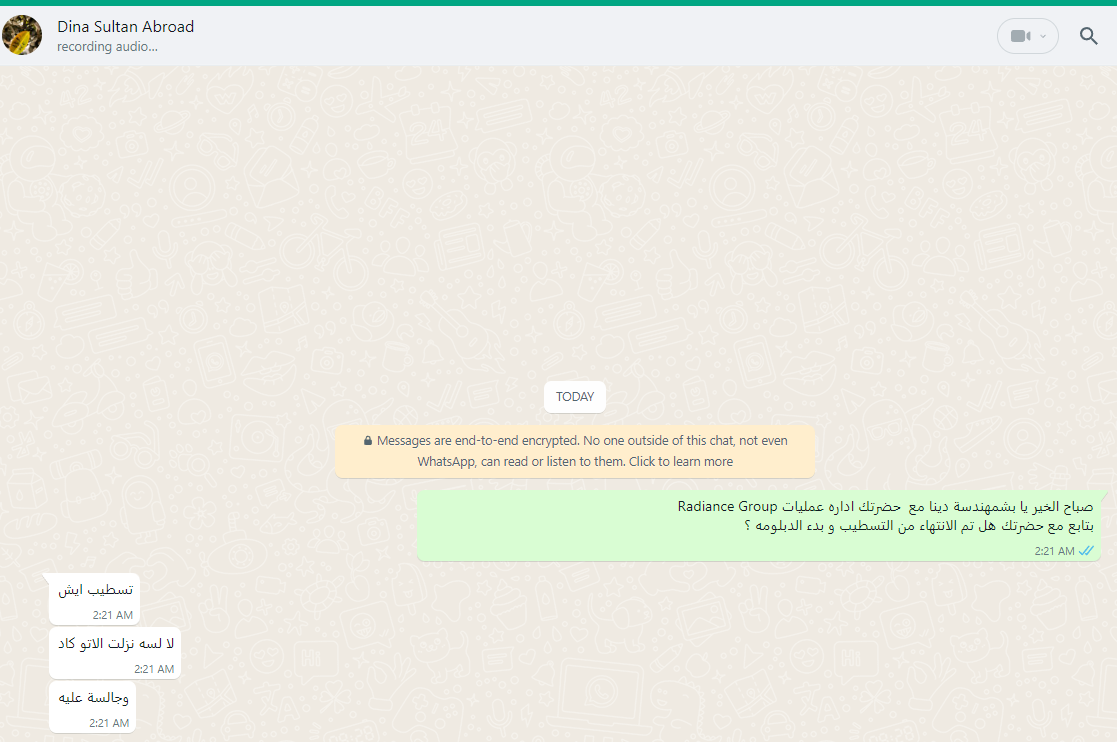
Task: Click the blue double-check read receipt
Action: [1086, 550]
